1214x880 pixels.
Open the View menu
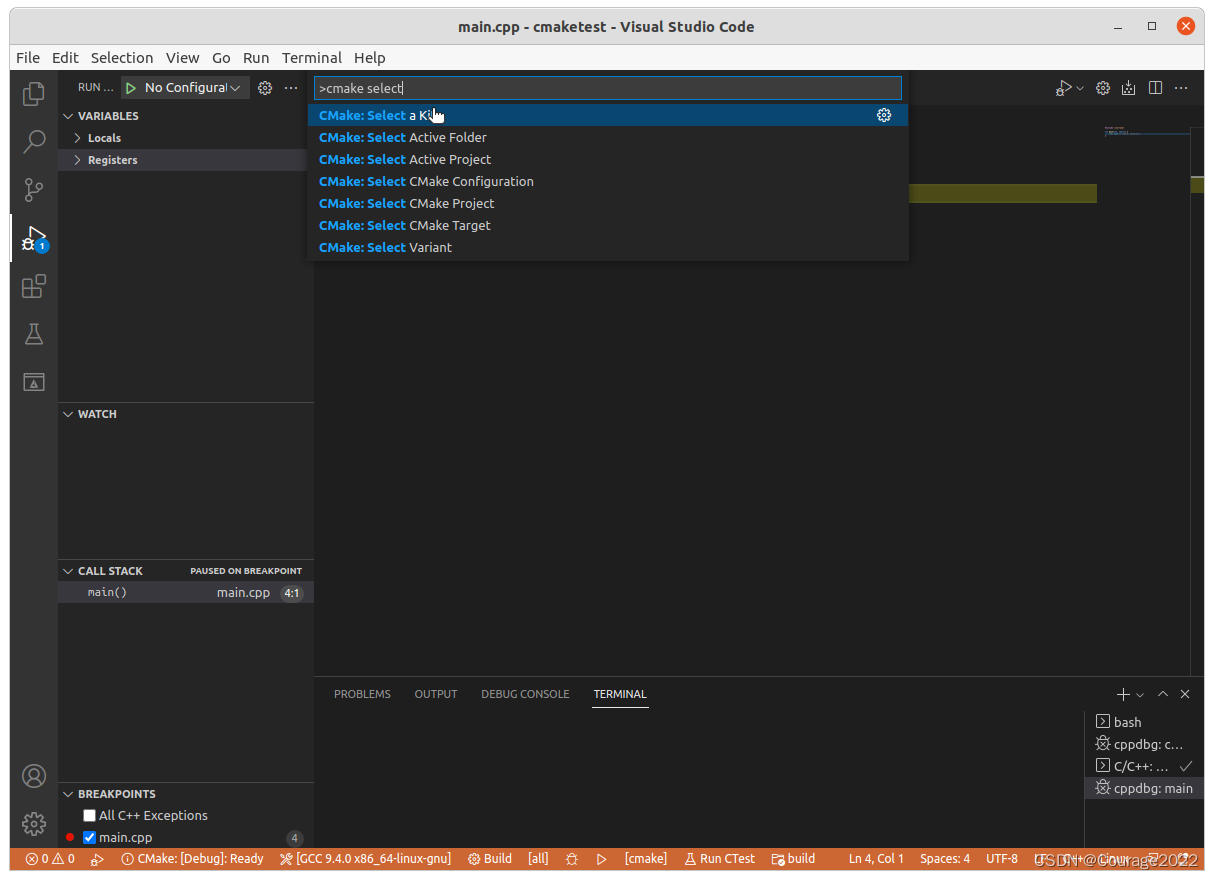pos(183,58)
